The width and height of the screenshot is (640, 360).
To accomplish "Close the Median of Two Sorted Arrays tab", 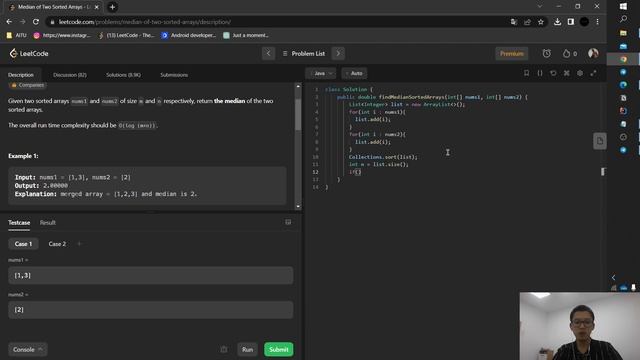I will pyautogui.click(x=97, y=7).
